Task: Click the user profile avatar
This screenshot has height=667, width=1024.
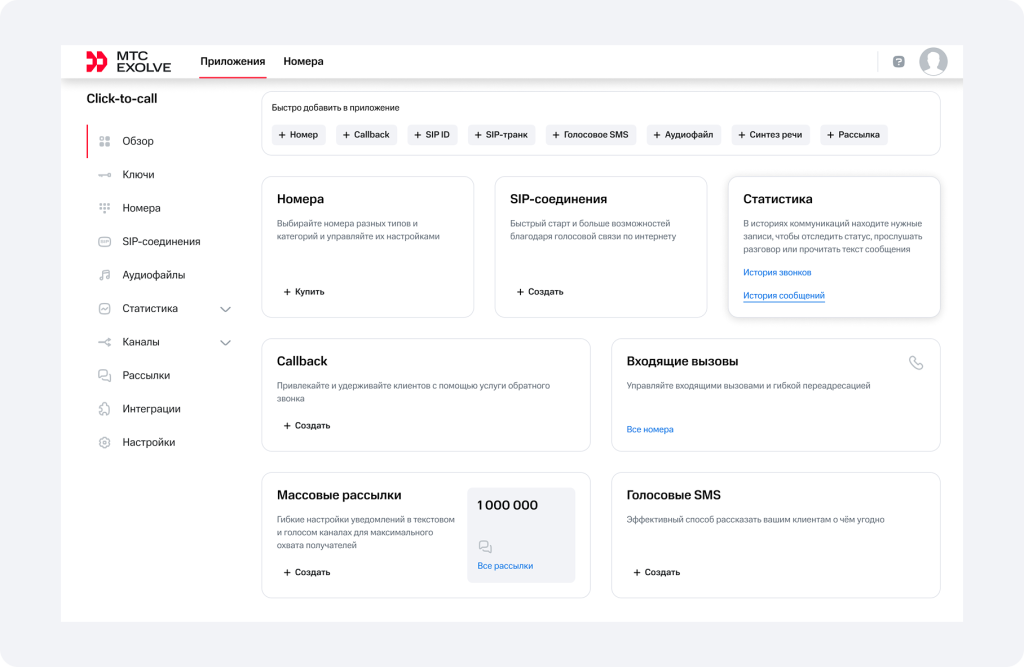Action: [x=933, y=62]
